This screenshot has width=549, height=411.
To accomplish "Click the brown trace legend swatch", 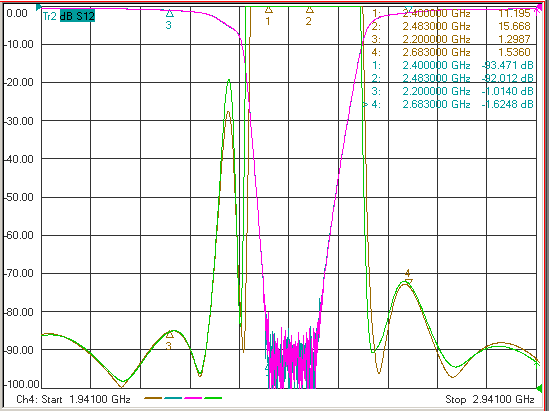I will [153, 398].
